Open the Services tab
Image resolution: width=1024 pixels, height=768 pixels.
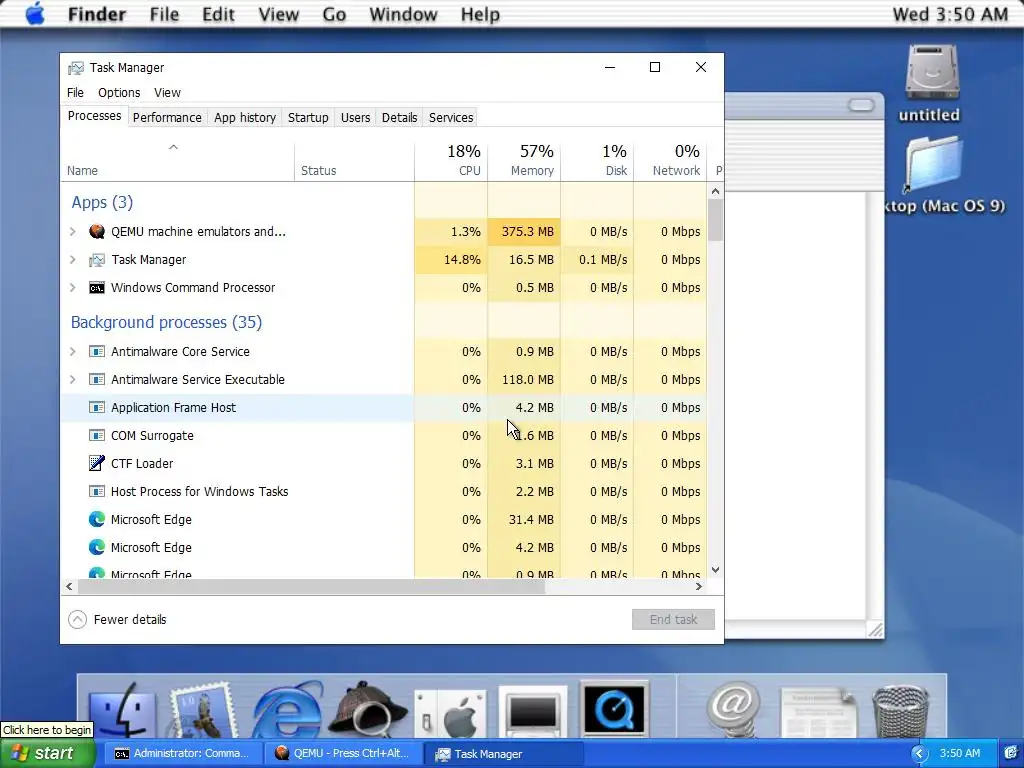[x=451, y=118]
